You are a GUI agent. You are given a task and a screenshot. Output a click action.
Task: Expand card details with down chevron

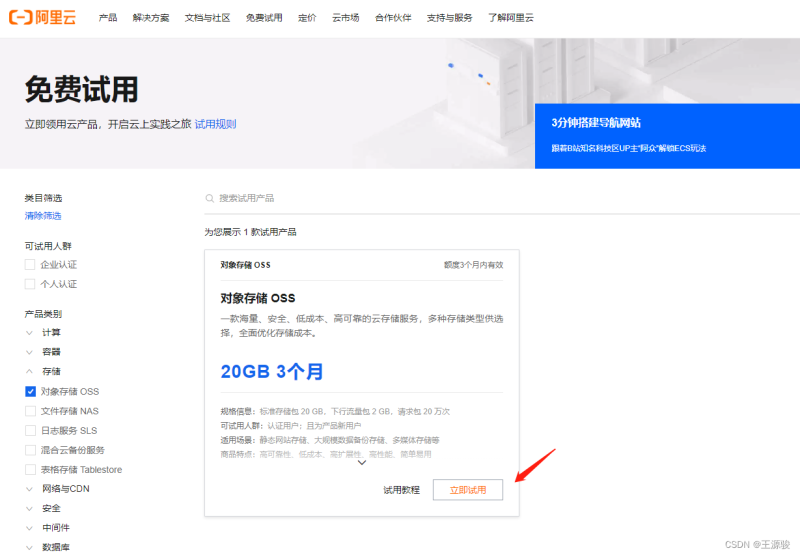[362, 462]
